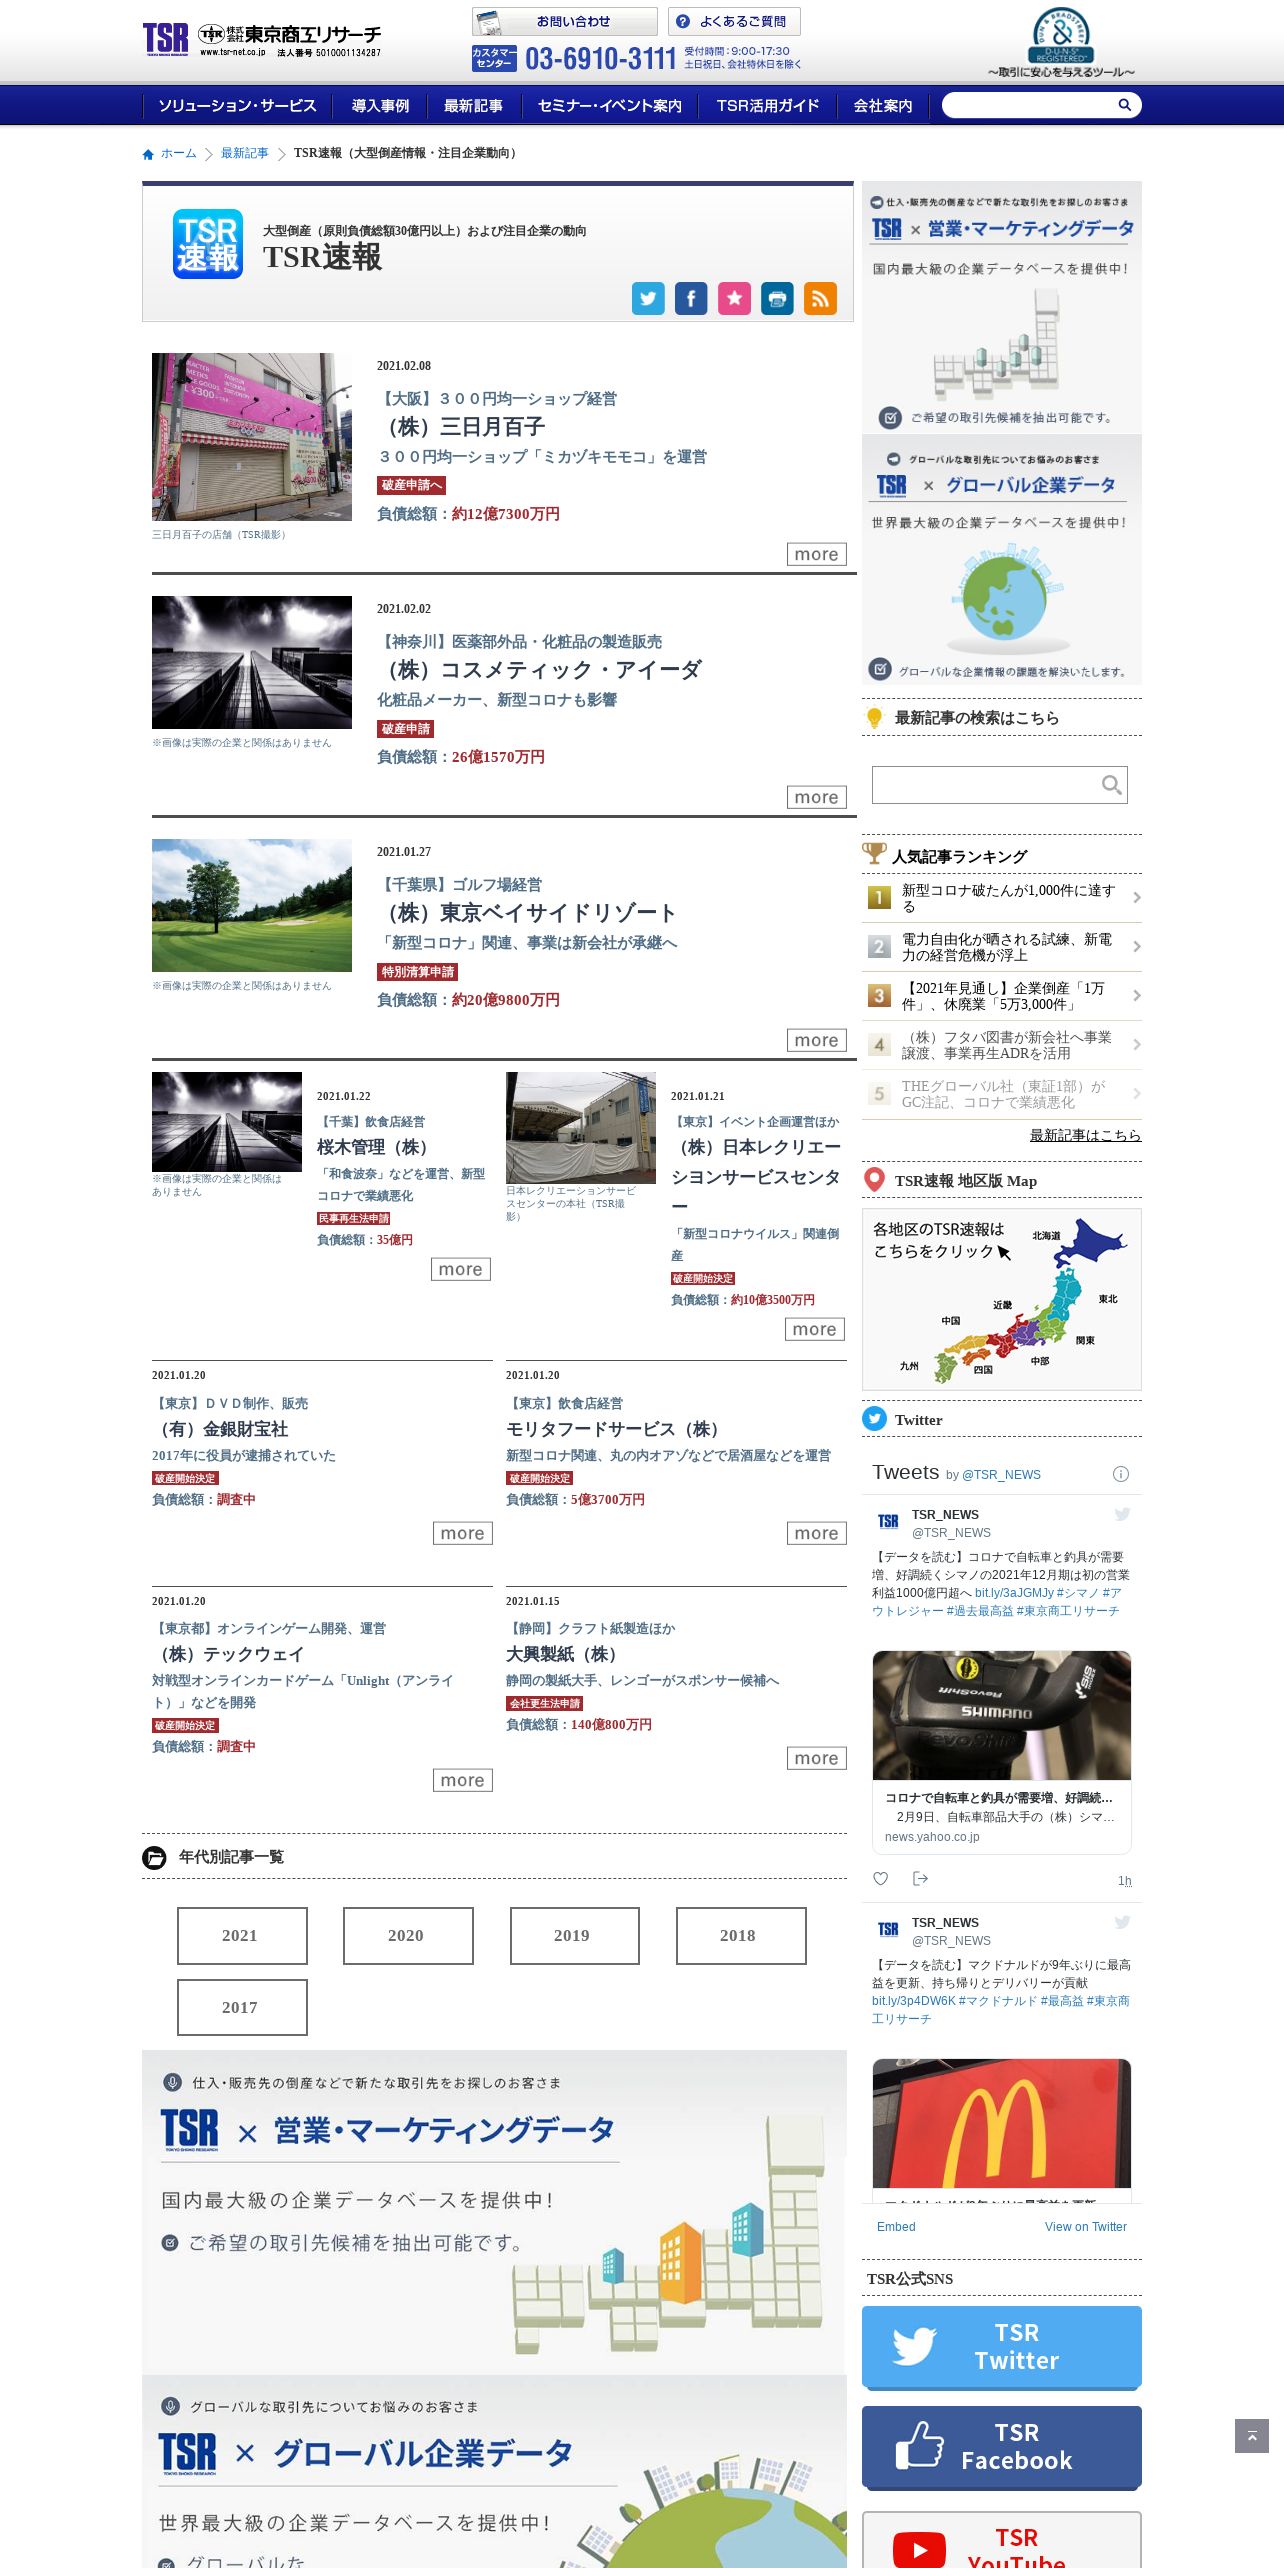Click more for 東京ベイサイドリゾート article

pyautogui.click(x=816, y=1040)
